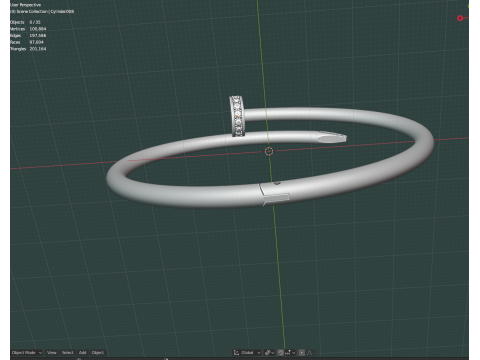Click the red X axis gizmo handle
This screenshot has height=360, width=480.
(460, 18)
